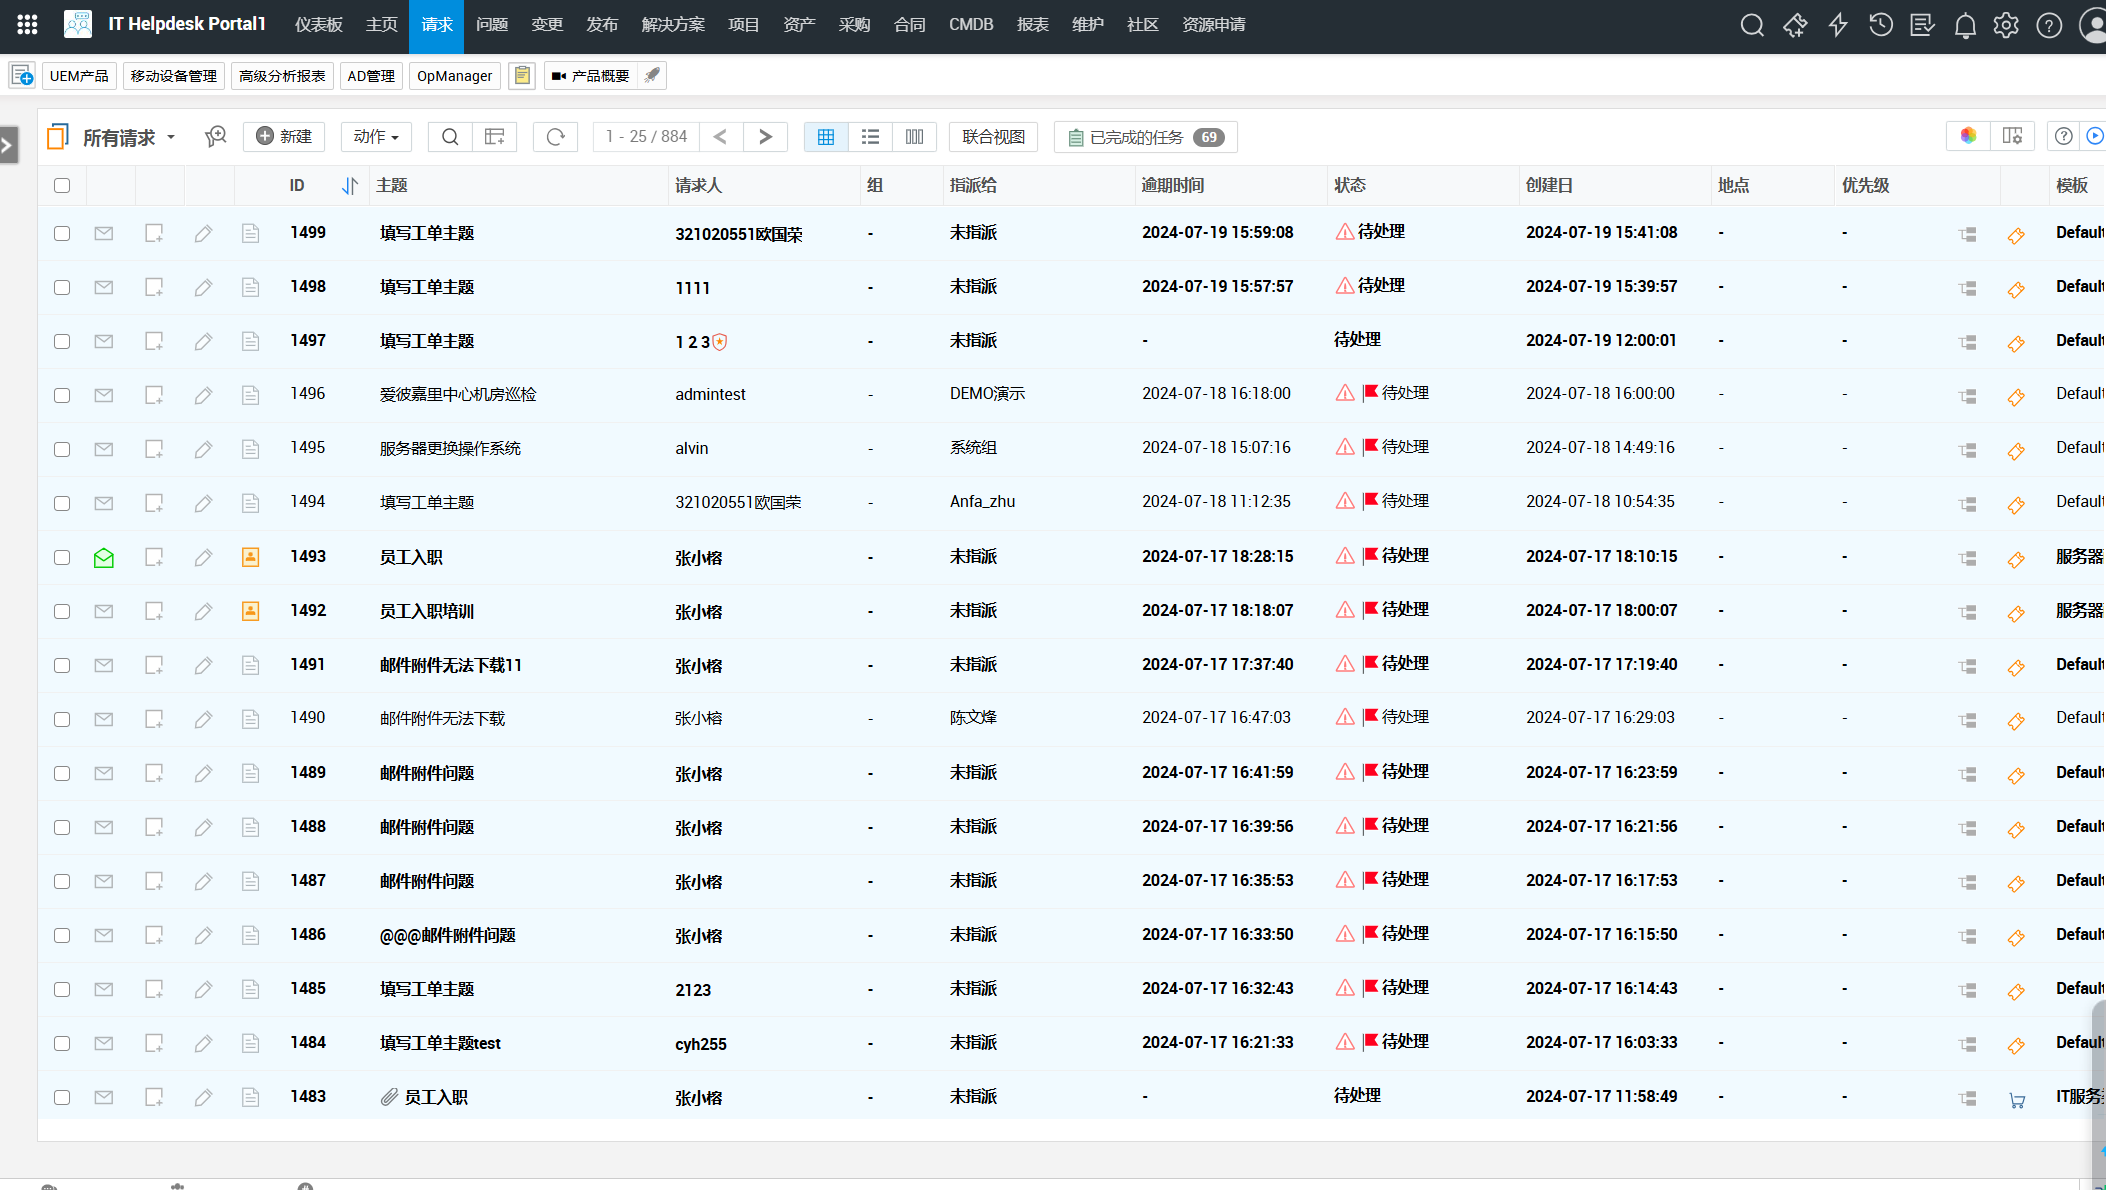Select checkbox for request 1493
Image resolution: width=2106 pixels, height=1190 pixels.
pyautogui.click(x=62, y=557)
